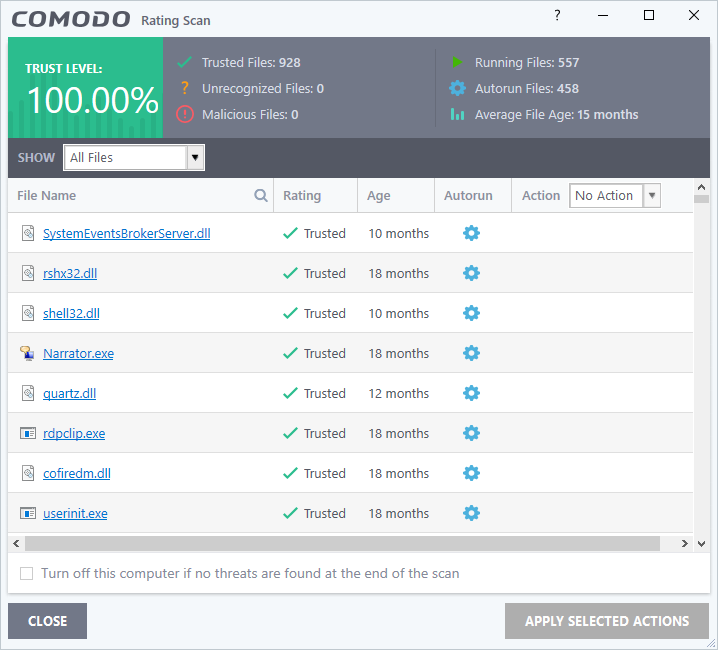The image size is (718, 650).
Task: Click Average File Age: 15 months text
Action: click(x=556, y=115)
